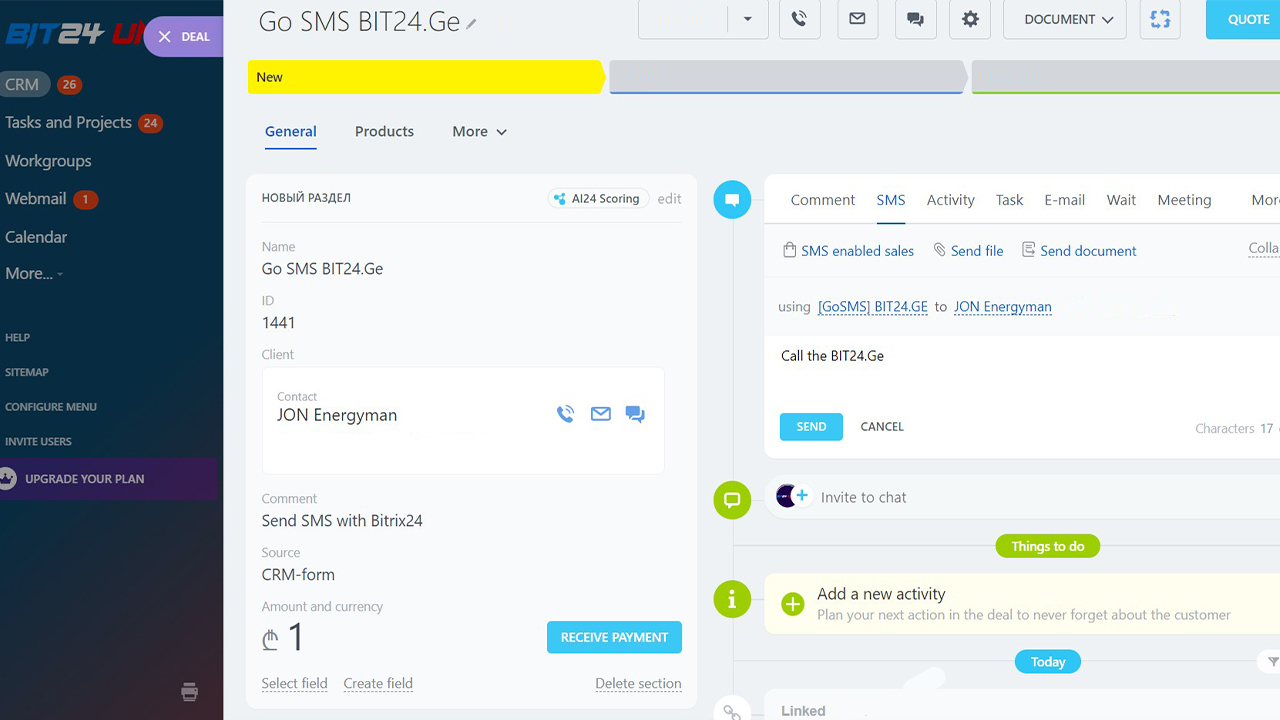Click the JON Energyman recipient link
1280x720 pixels.
[x=1002, y=307]
